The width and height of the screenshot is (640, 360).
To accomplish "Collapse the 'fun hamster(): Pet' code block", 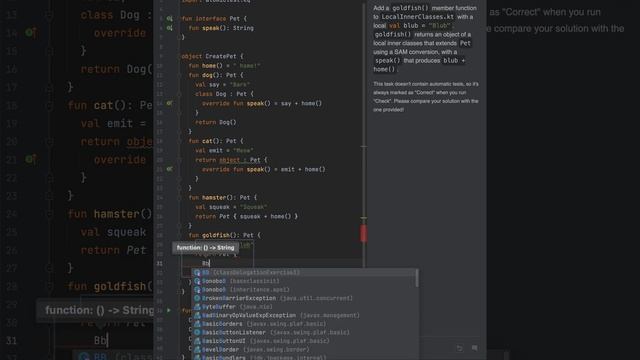I will click(179, 198).
